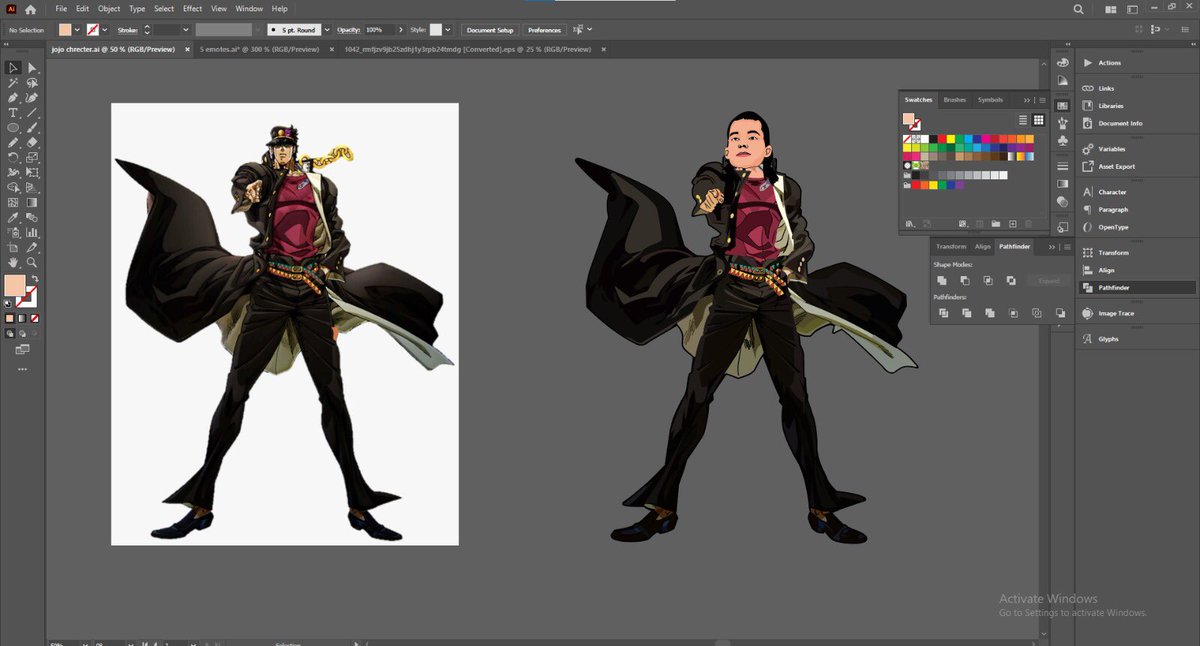1200x646 pixels.
Task: Expand the Opacity arrow
Action: coord(401,30)
